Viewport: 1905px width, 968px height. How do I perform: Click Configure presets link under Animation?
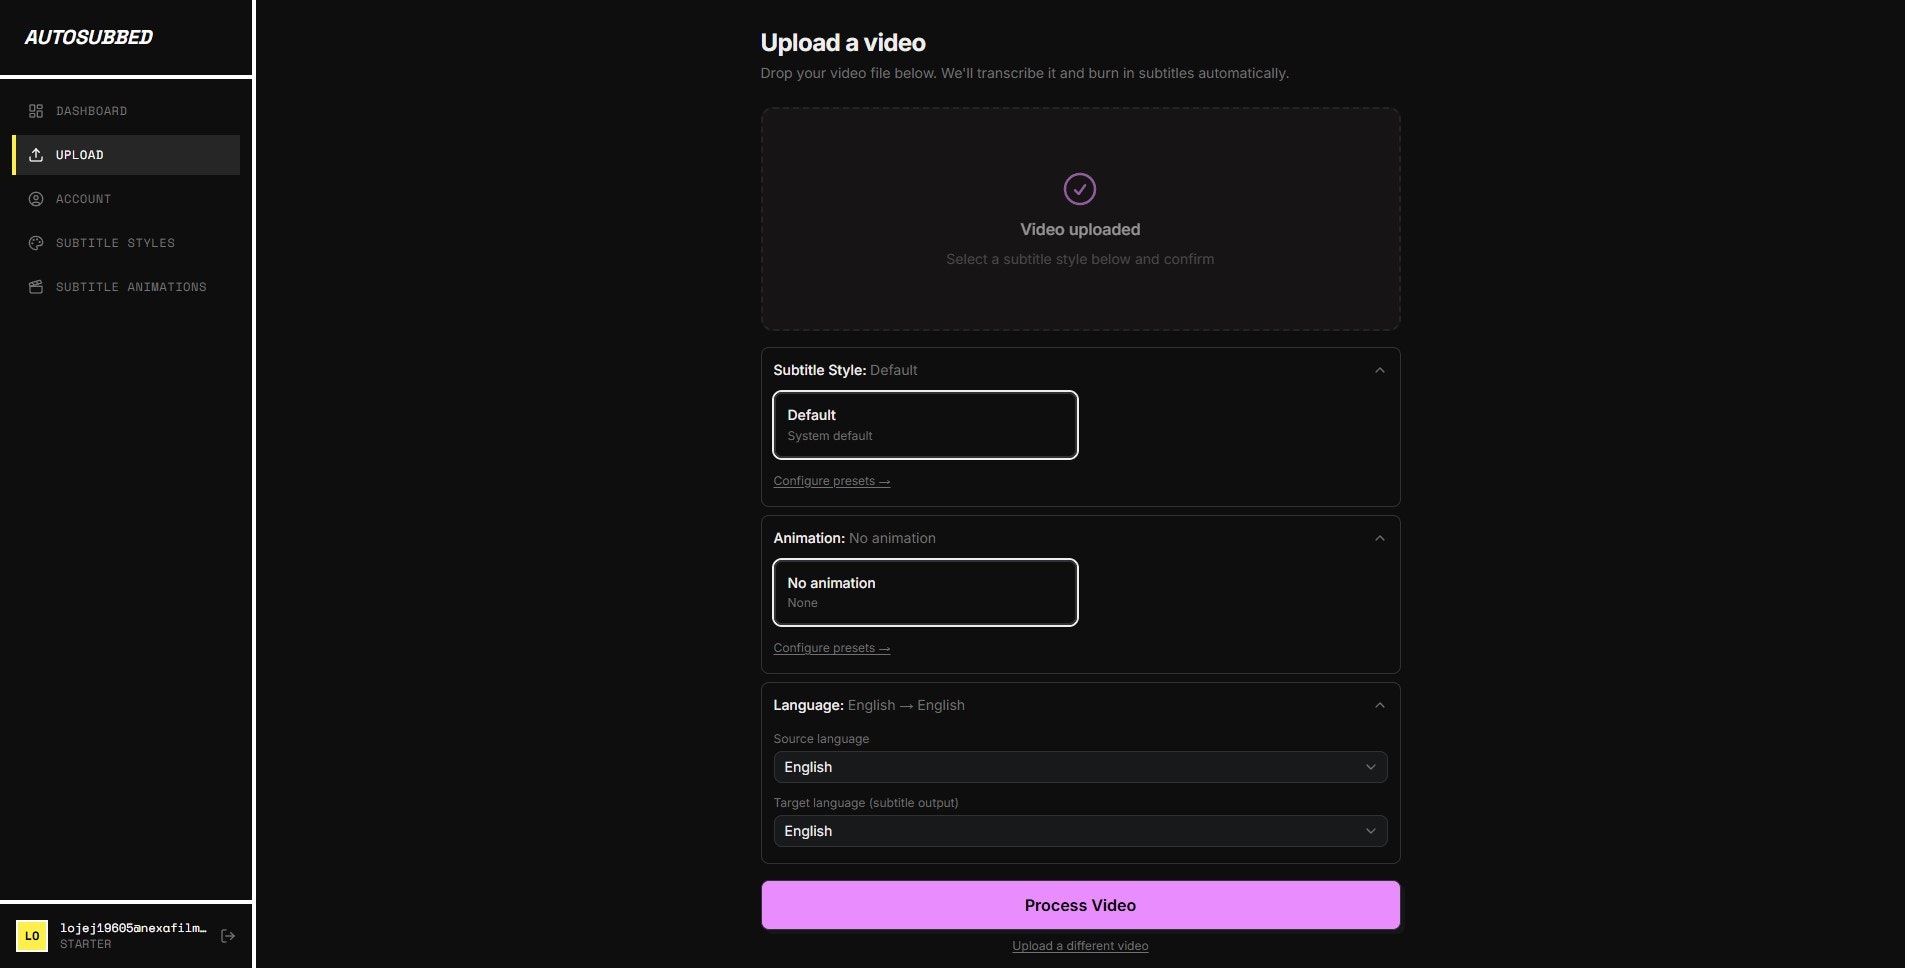[x=832, y=648]
